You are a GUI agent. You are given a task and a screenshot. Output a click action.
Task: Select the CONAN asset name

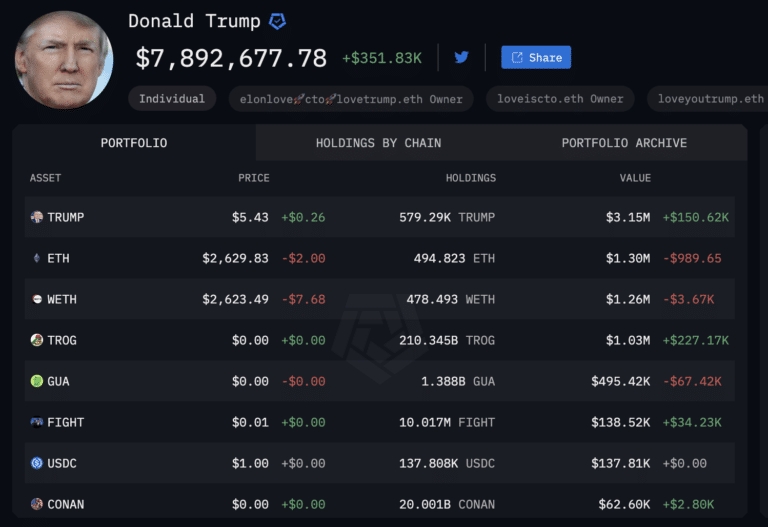click(66, 504)
